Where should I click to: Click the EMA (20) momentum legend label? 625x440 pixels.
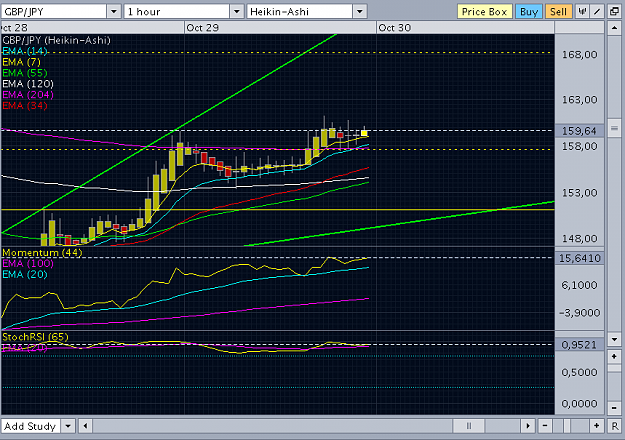coord(25,274)
